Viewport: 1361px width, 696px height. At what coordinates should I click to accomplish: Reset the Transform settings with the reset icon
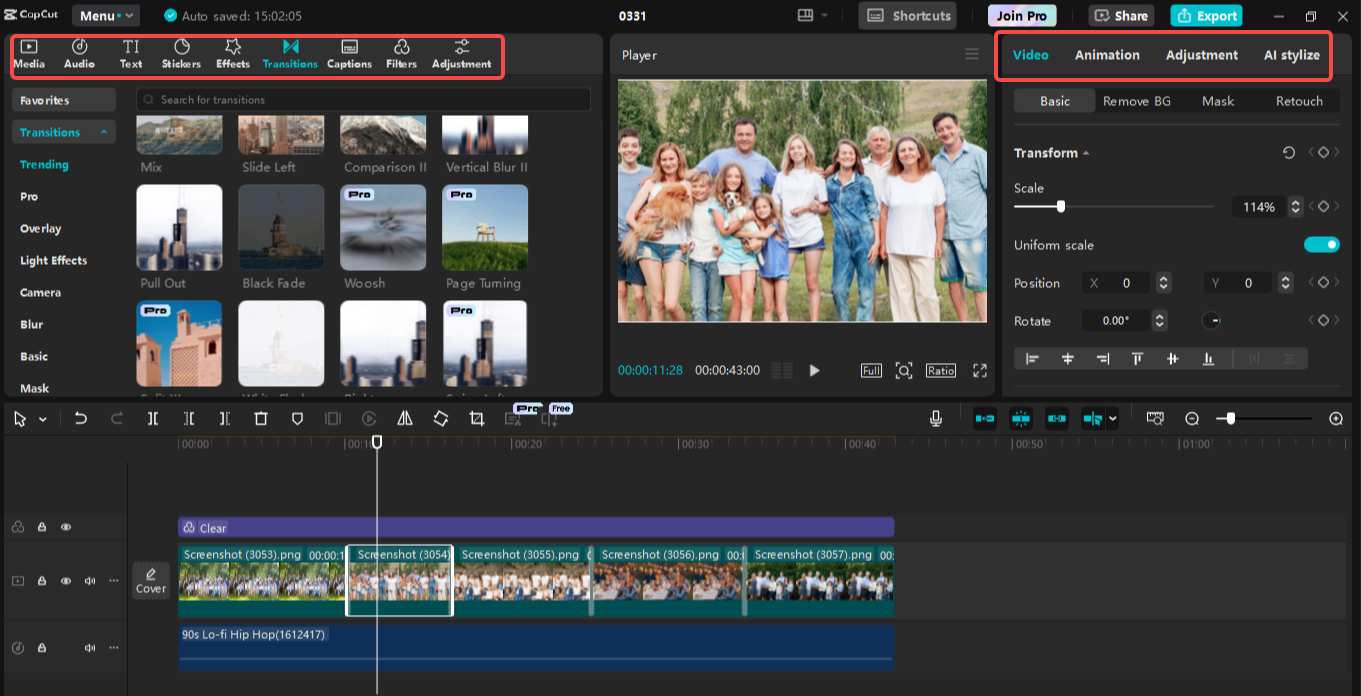(1289, 153)
